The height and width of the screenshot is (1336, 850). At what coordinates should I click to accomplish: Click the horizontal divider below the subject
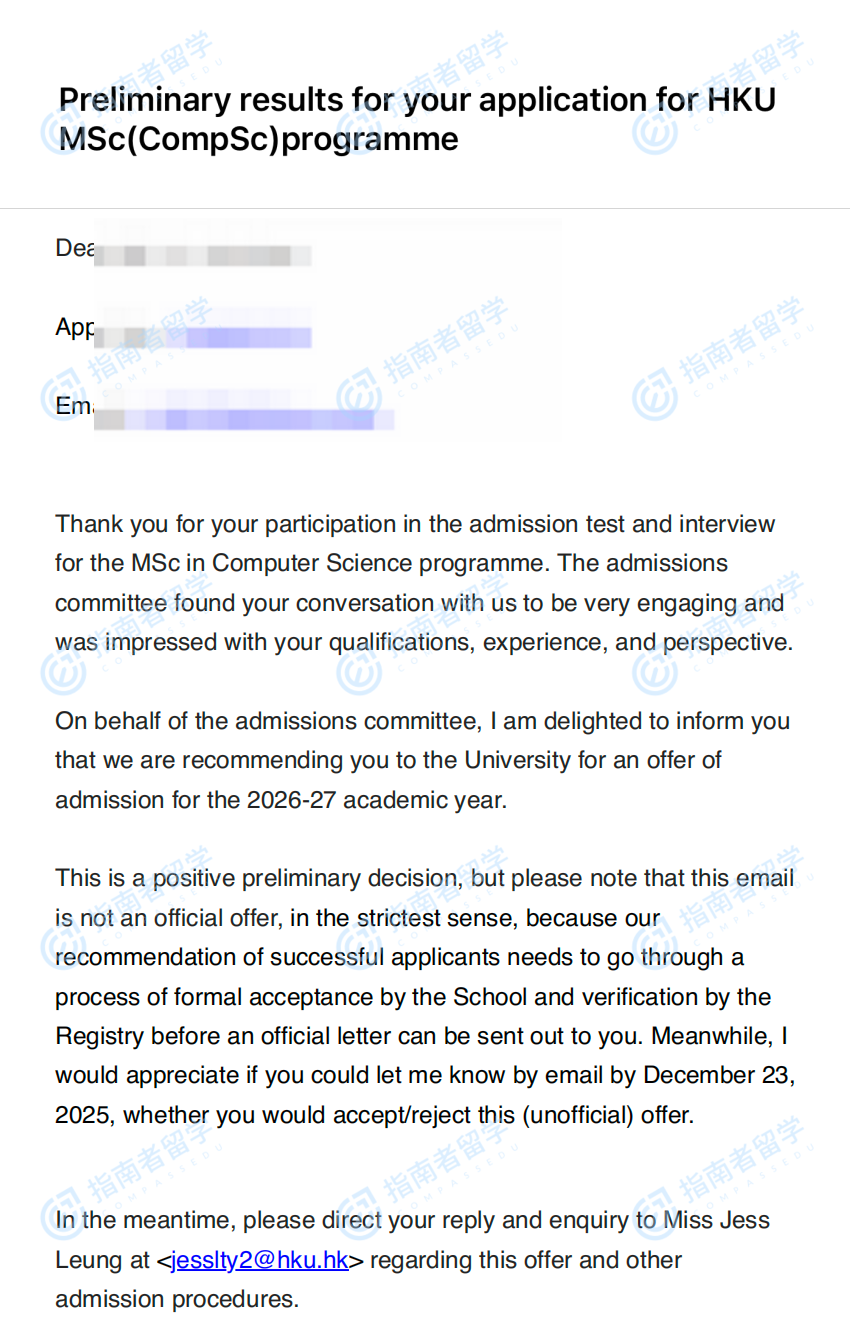(425, 208)
